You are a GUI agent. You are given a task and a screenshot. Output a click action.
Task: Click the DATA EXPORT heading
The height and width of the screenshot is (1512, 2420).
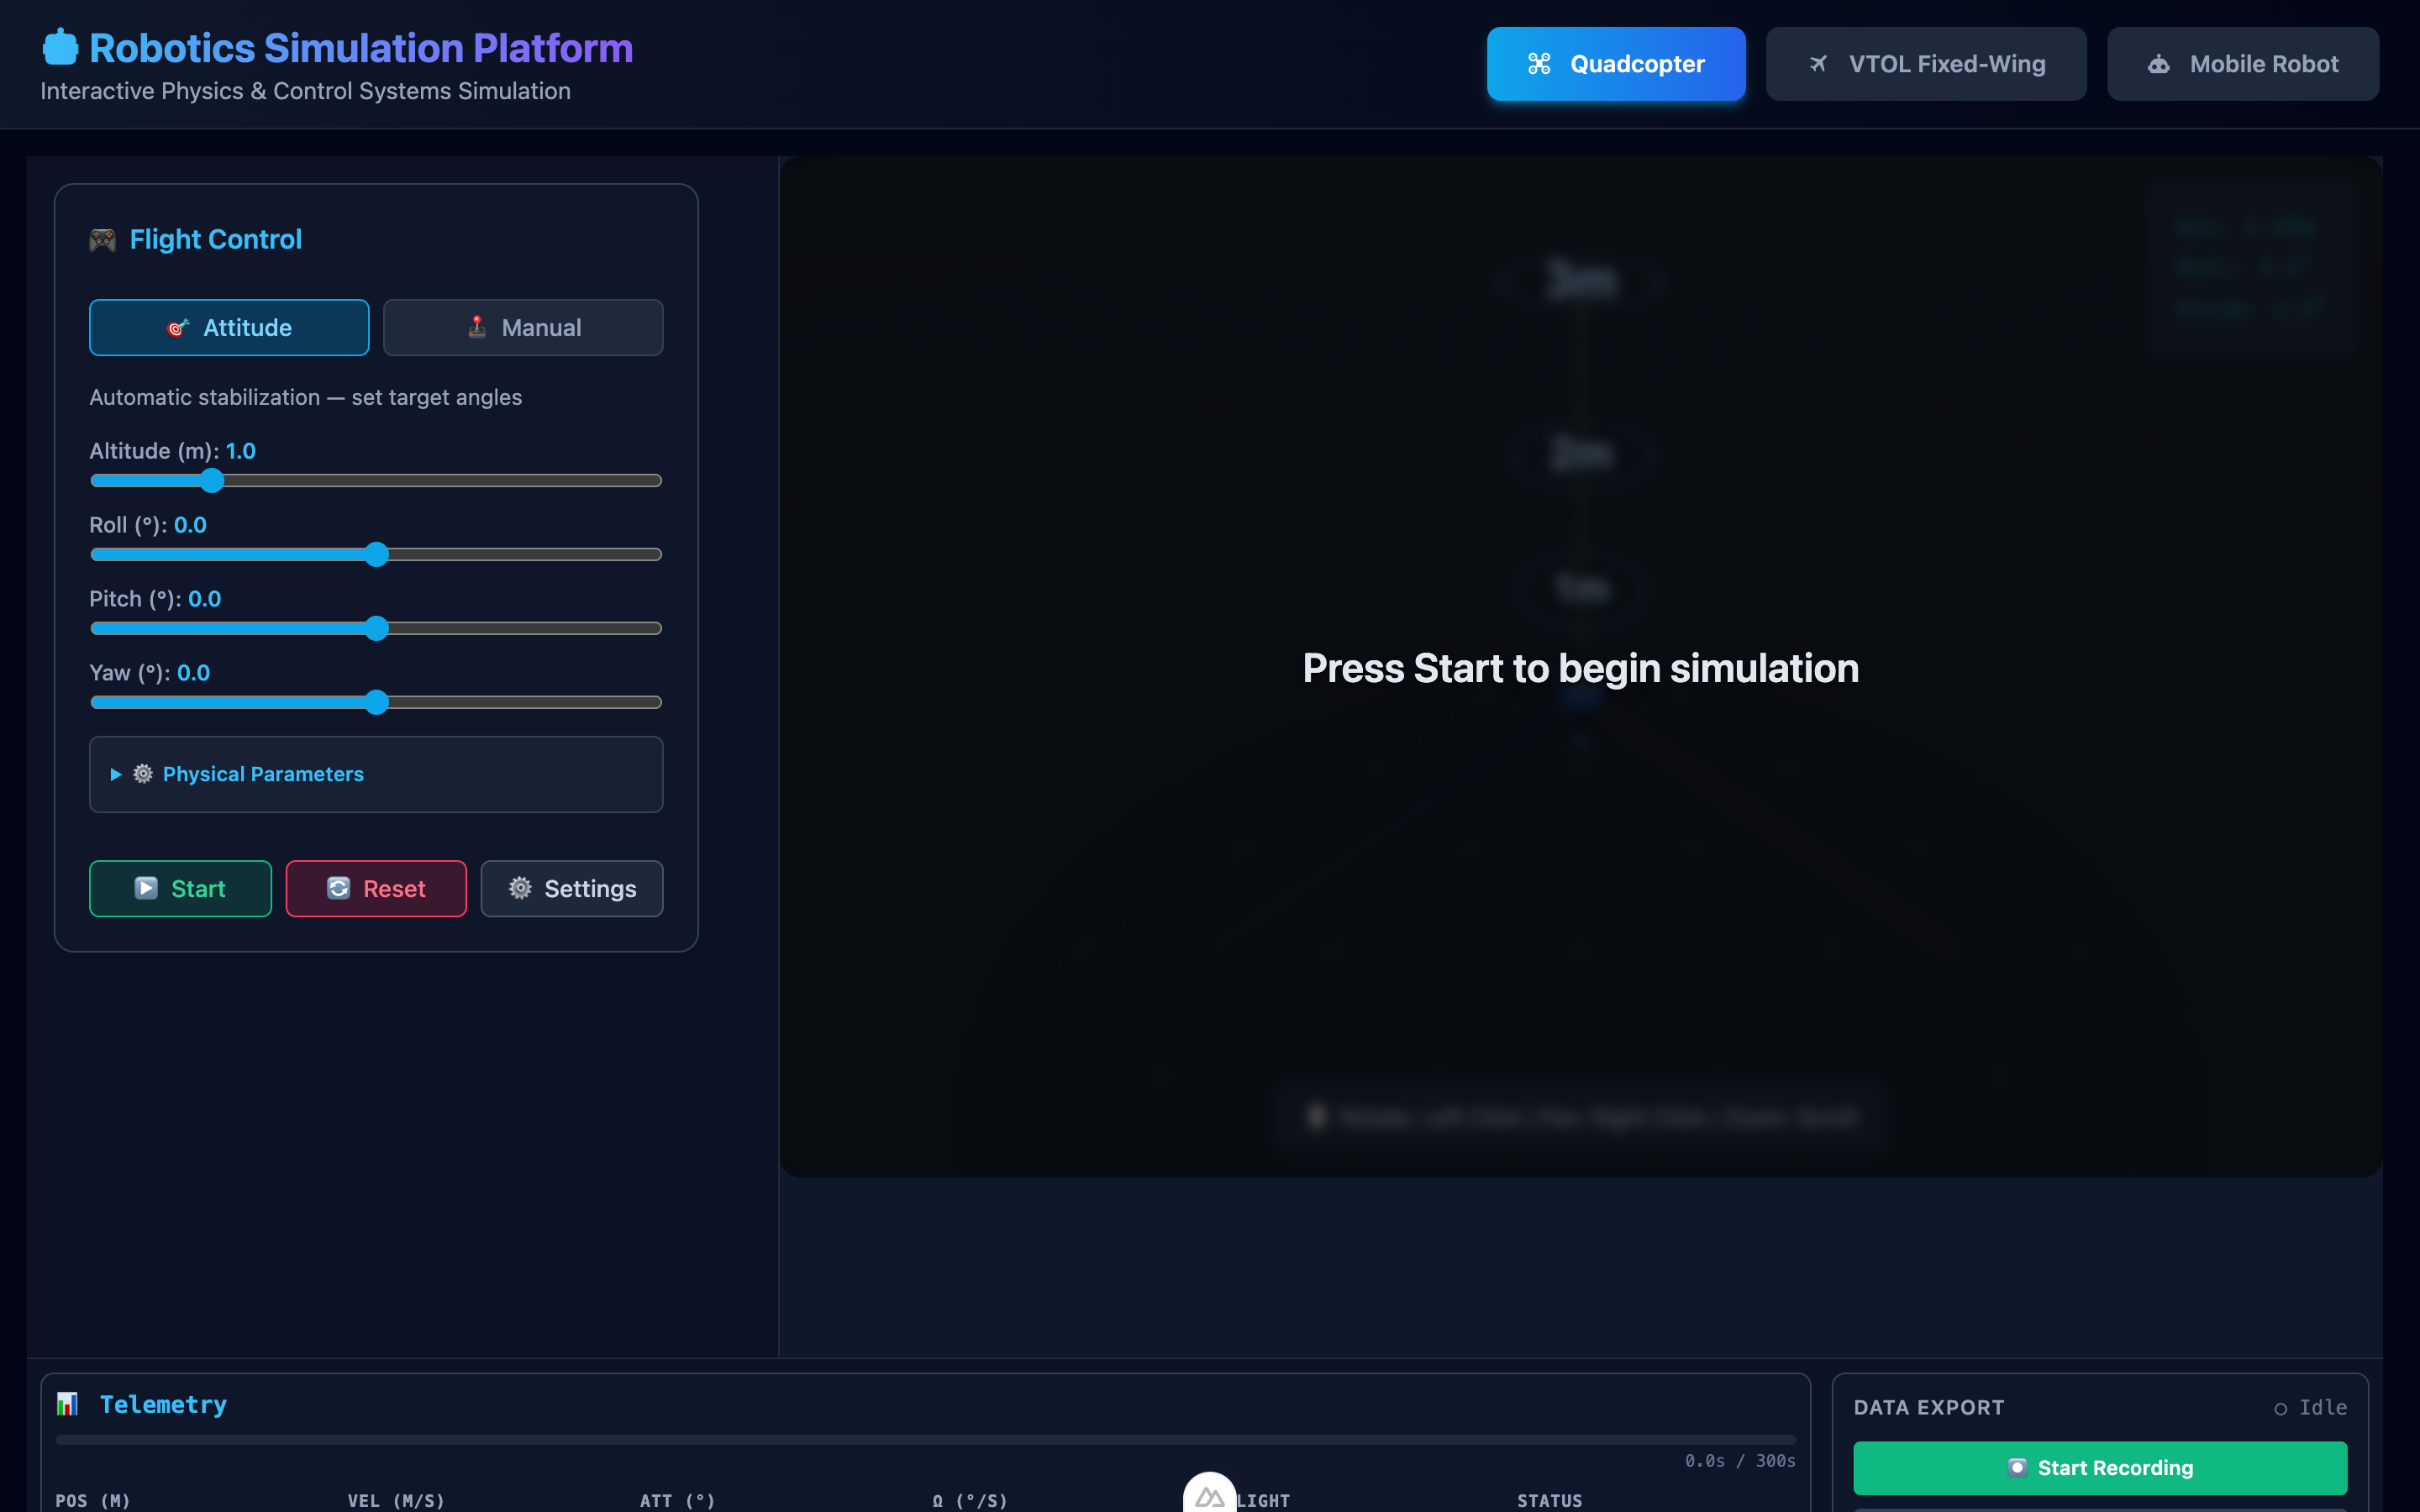[1929, 1408]
